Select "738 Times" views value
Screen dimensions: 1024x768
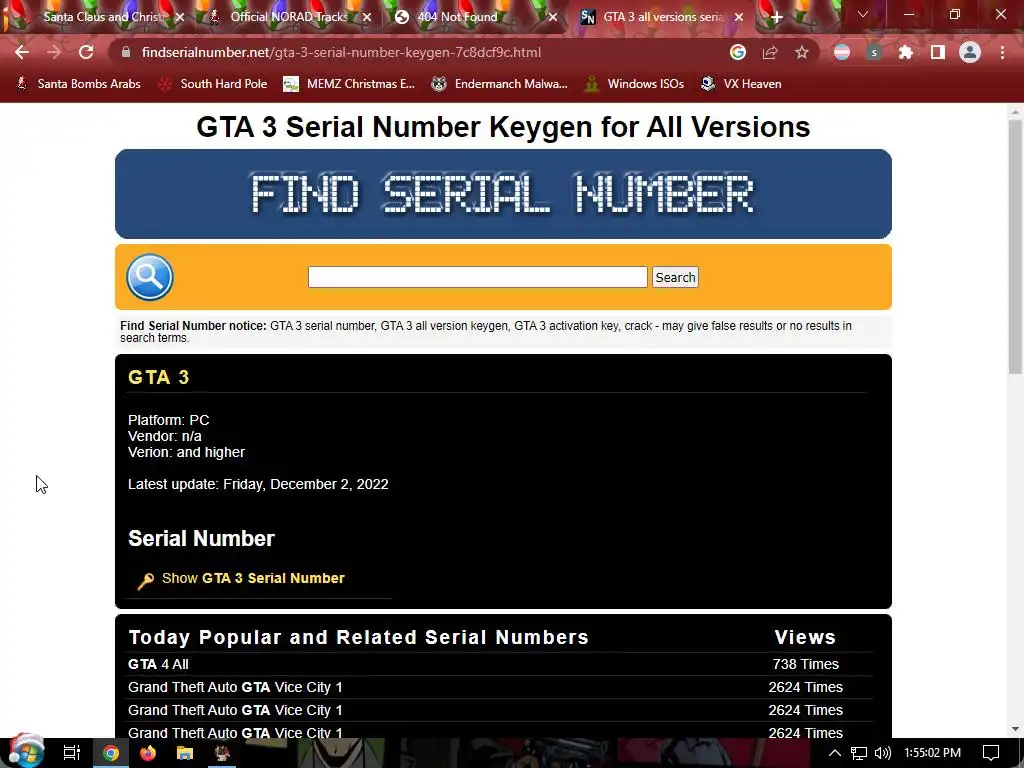click(805, 664)
